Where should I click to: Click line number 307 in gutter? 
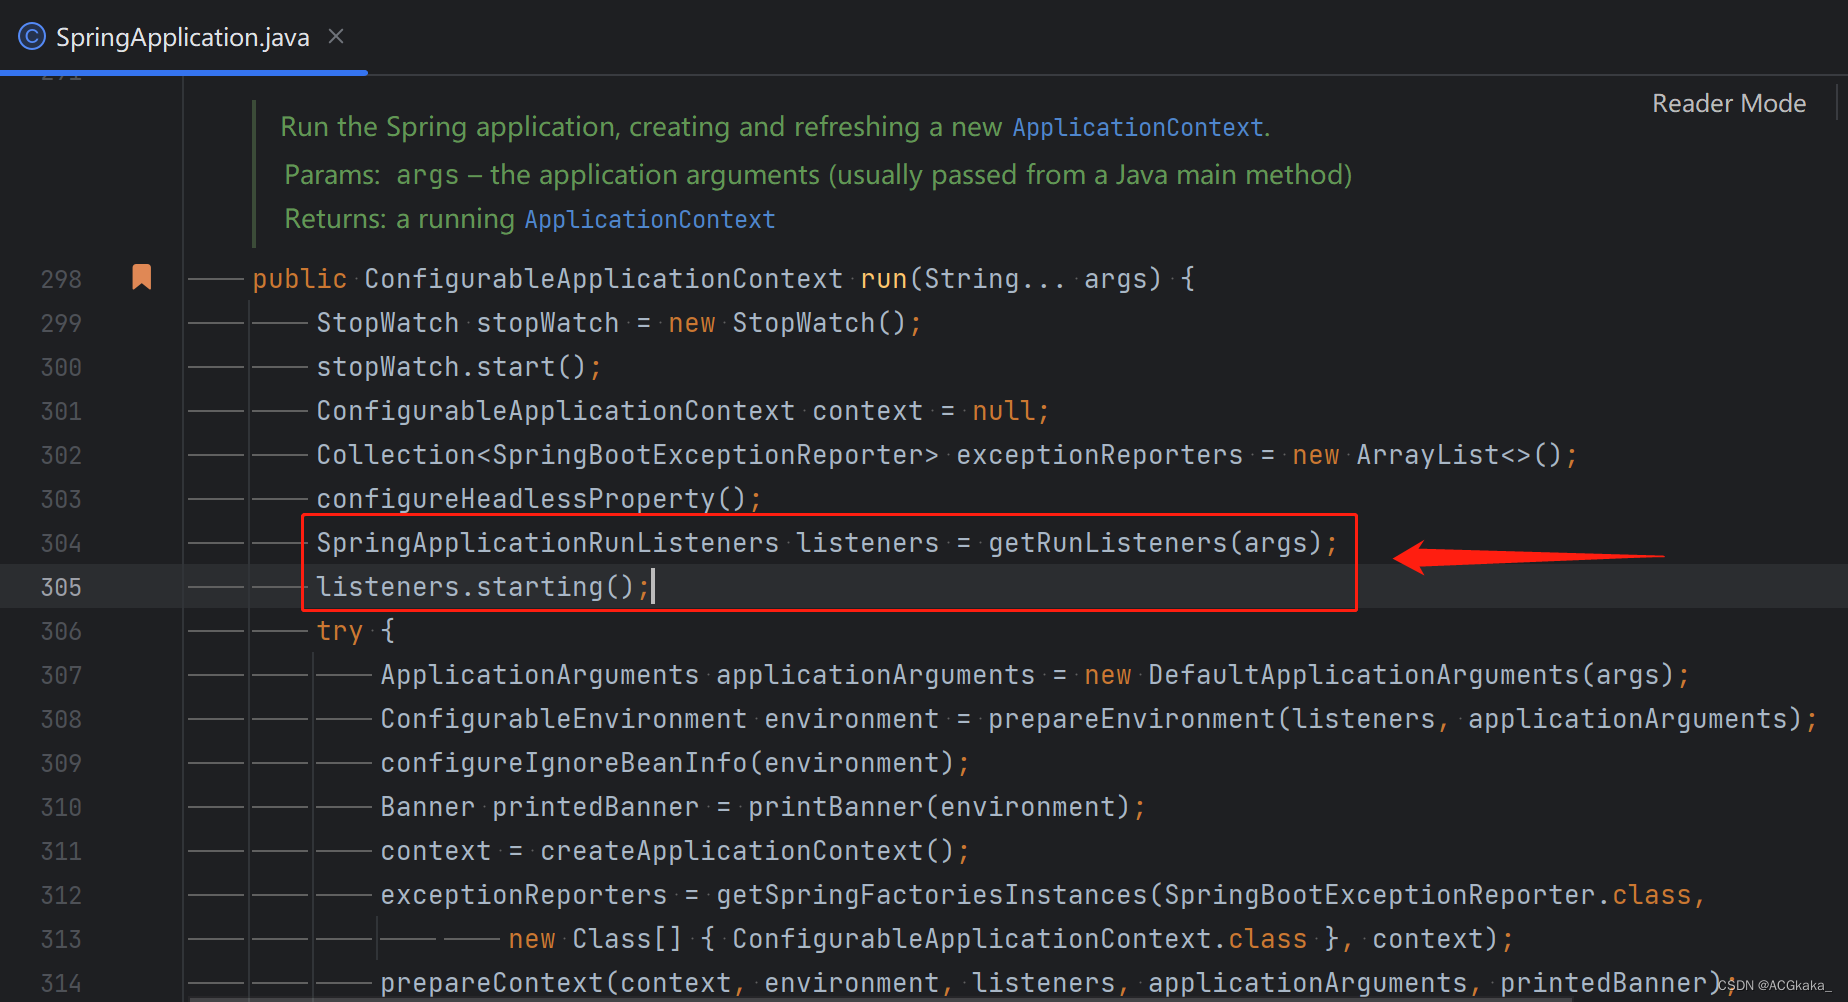pos(61,675)
